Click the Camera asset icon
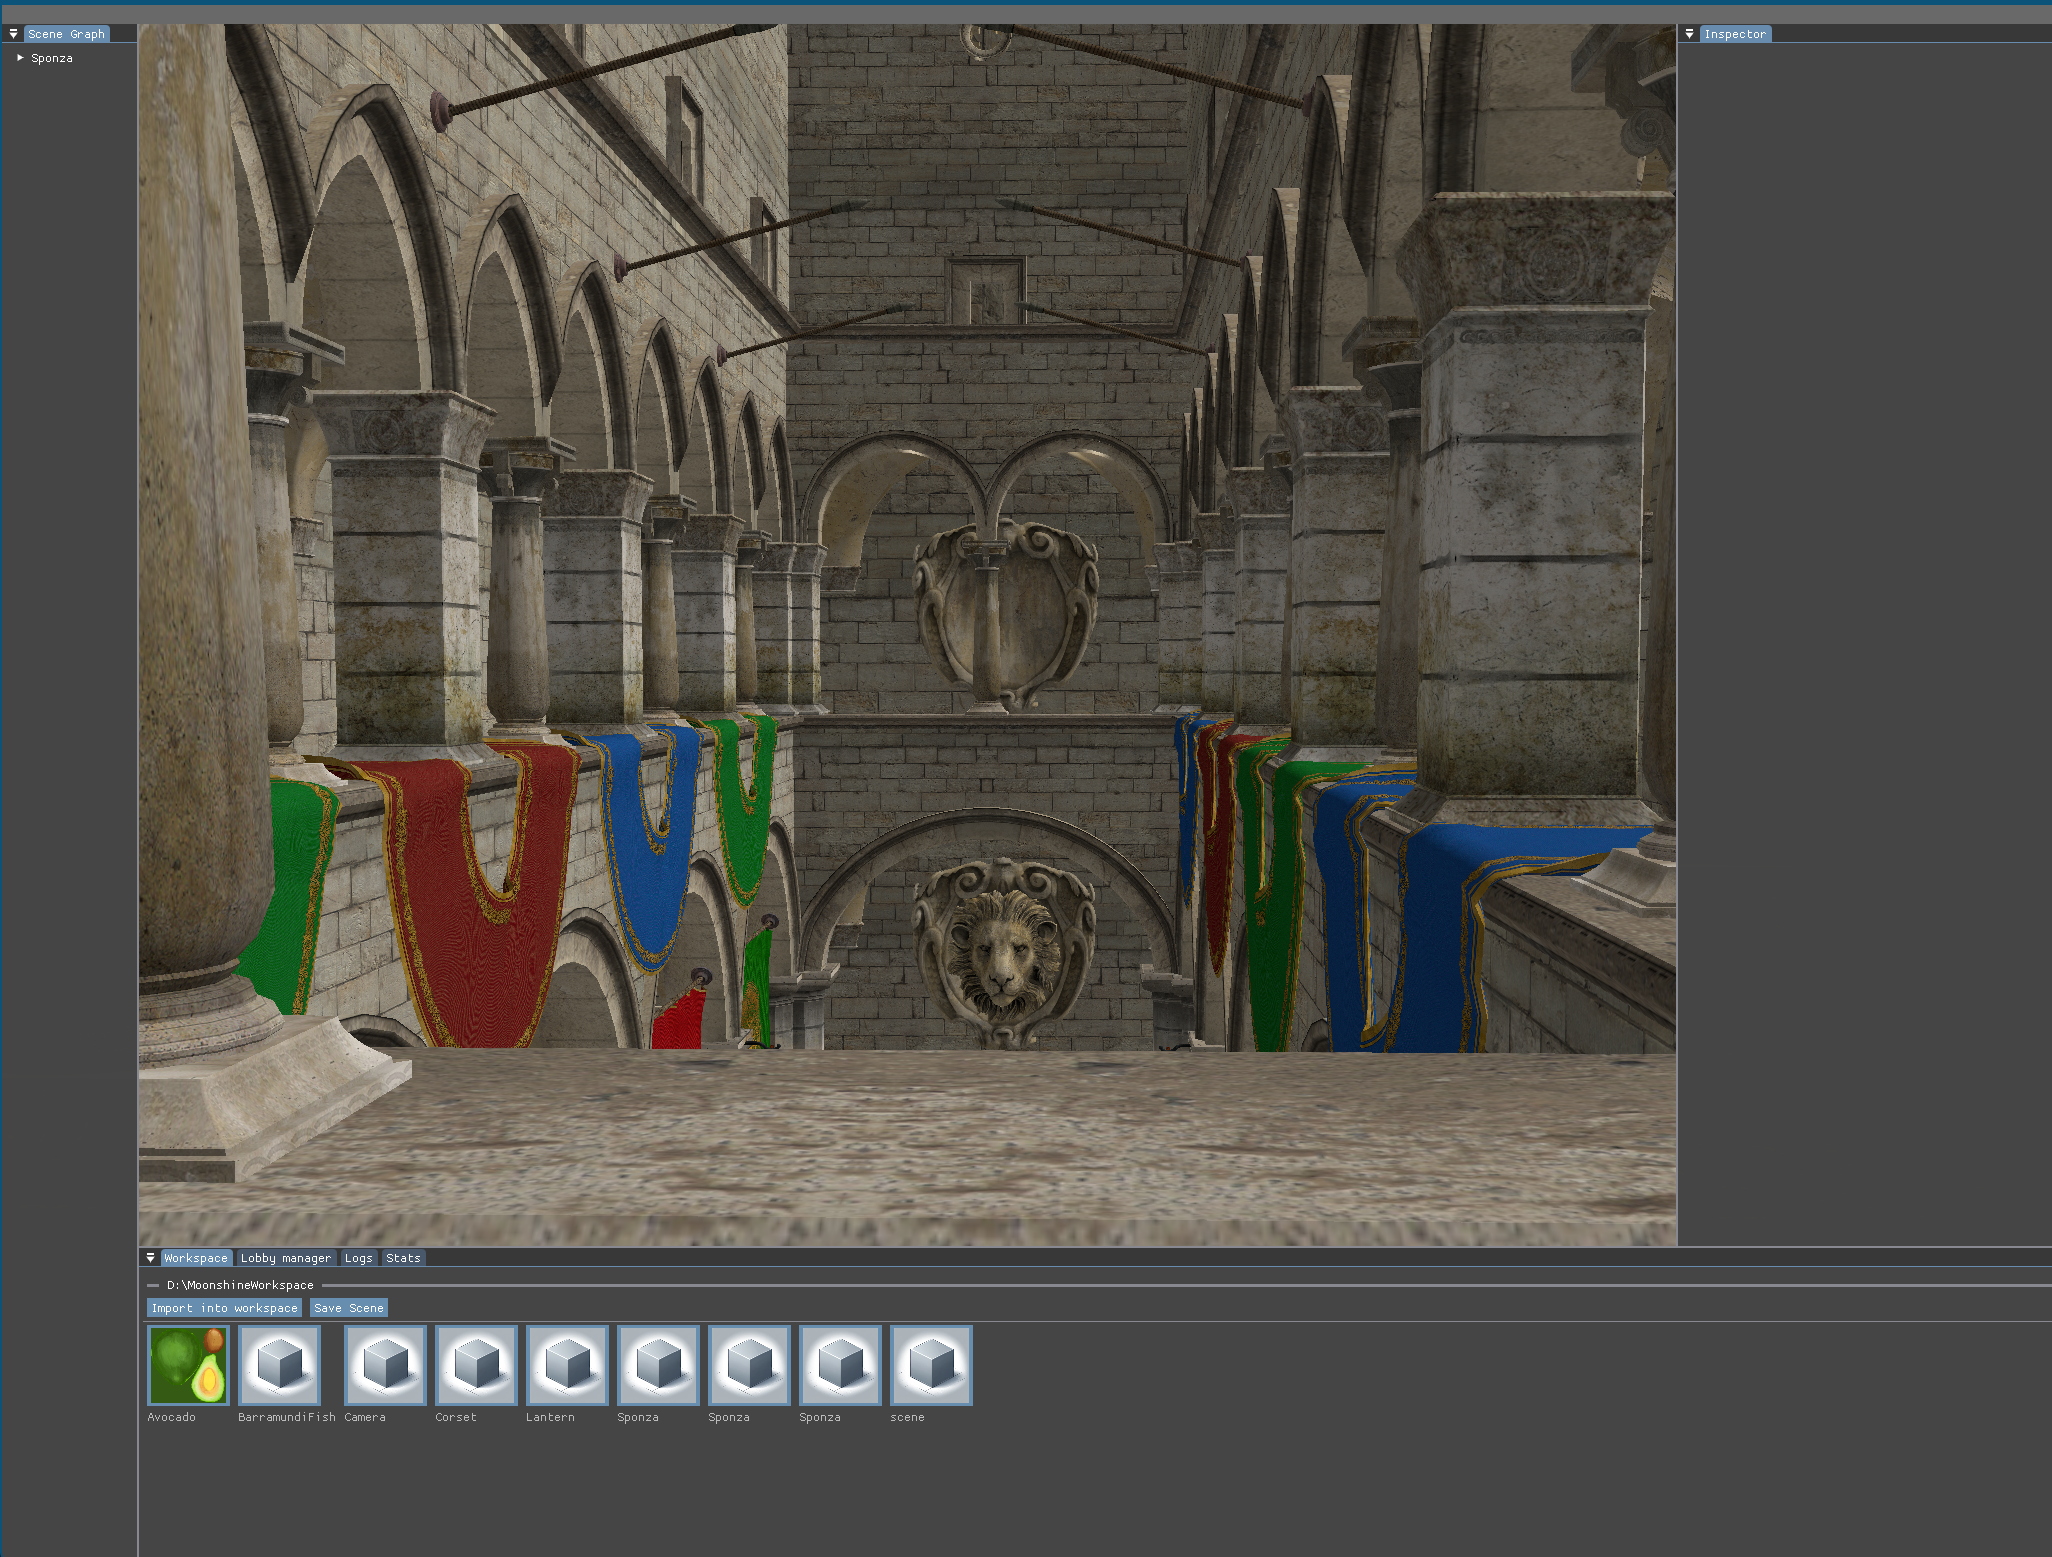 (x=385, y=1365)
